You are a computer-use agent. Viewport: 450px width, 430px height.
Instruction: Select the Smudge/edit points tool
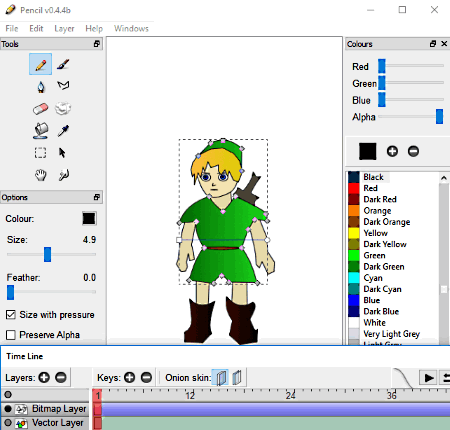(x=63, y=175)
